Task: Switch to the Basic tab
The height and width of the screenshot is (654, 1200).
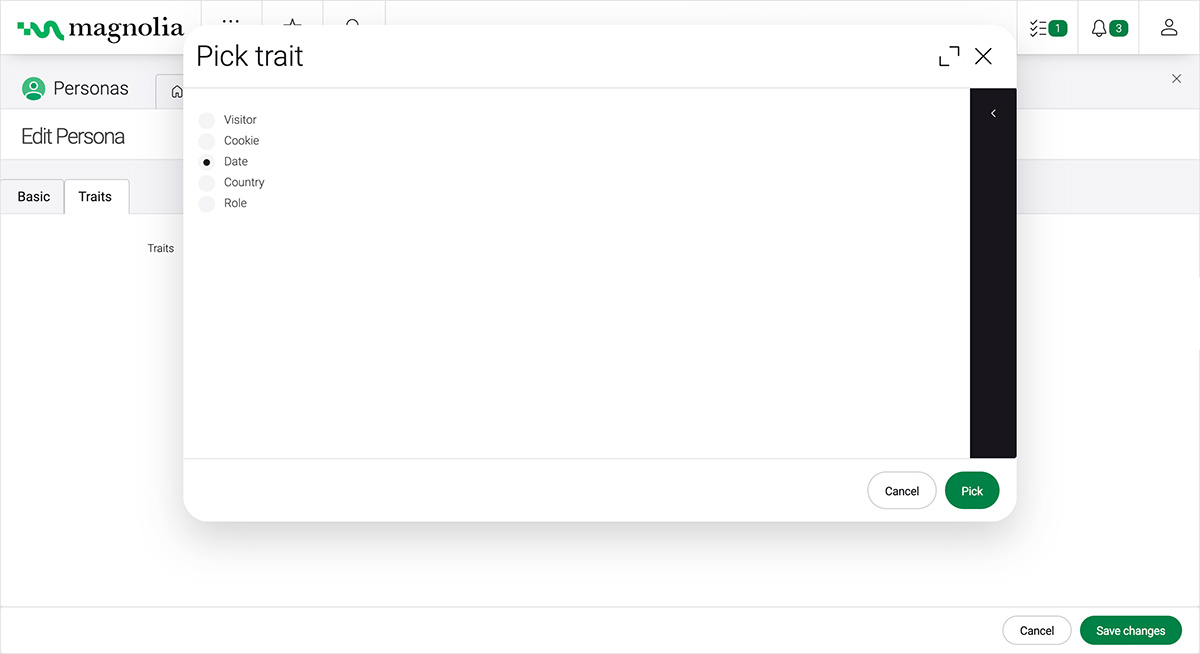Action: coord(33,197)
